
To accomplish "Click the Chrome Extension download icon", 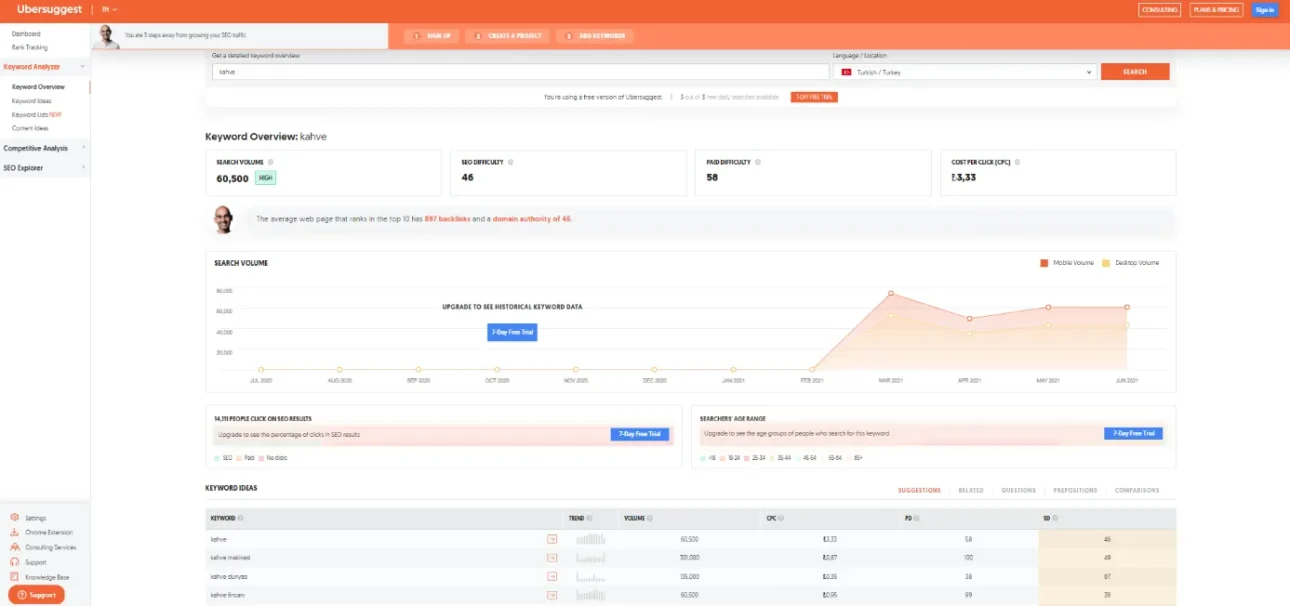I will (x=15, y=533).
